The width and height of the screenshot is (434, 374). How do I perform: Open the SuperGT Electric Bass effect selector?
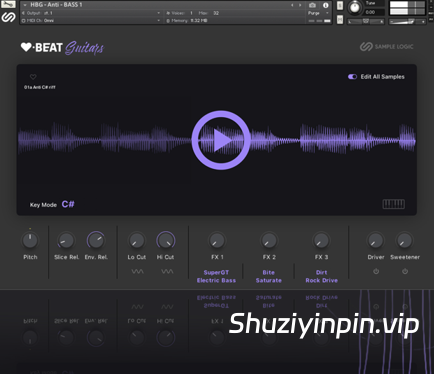tap(216, 276)
